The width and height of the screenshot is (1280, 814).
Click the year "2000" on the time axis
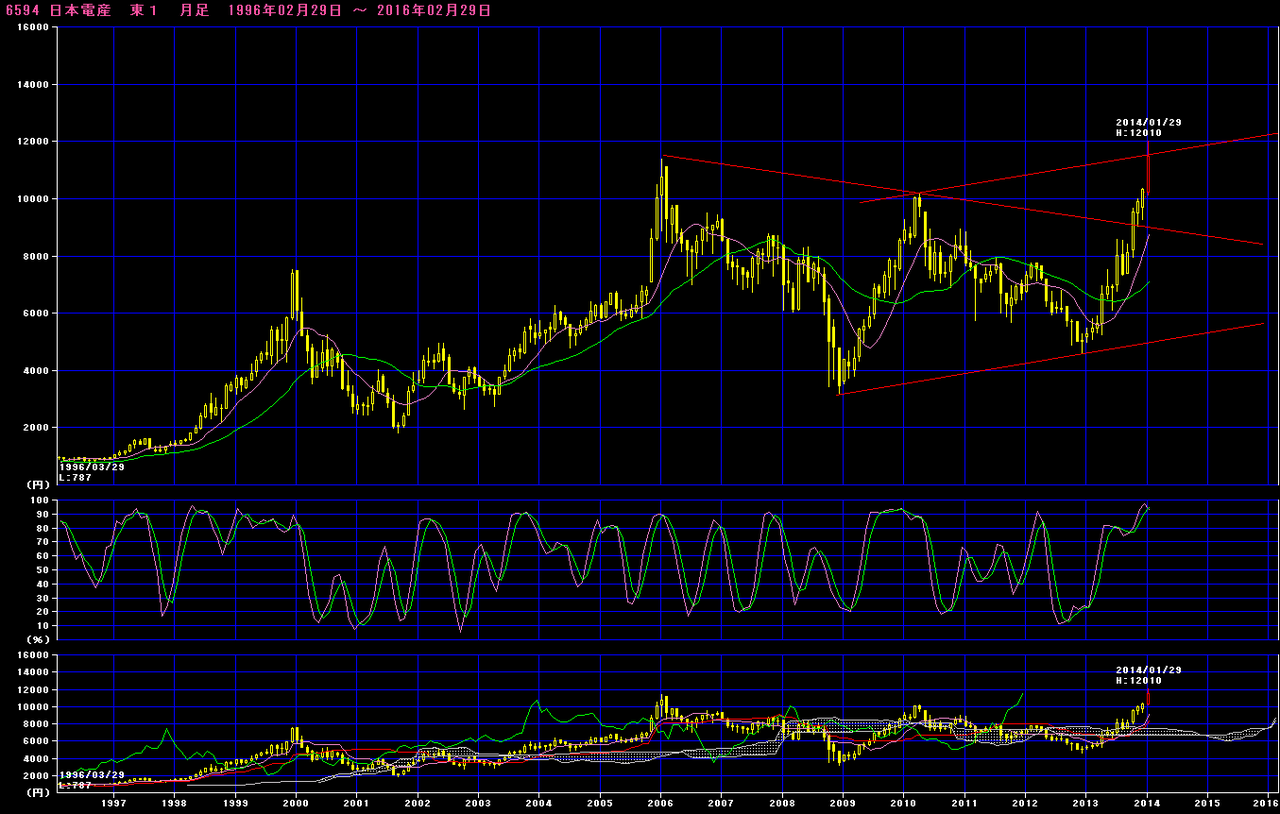point(296,802)
